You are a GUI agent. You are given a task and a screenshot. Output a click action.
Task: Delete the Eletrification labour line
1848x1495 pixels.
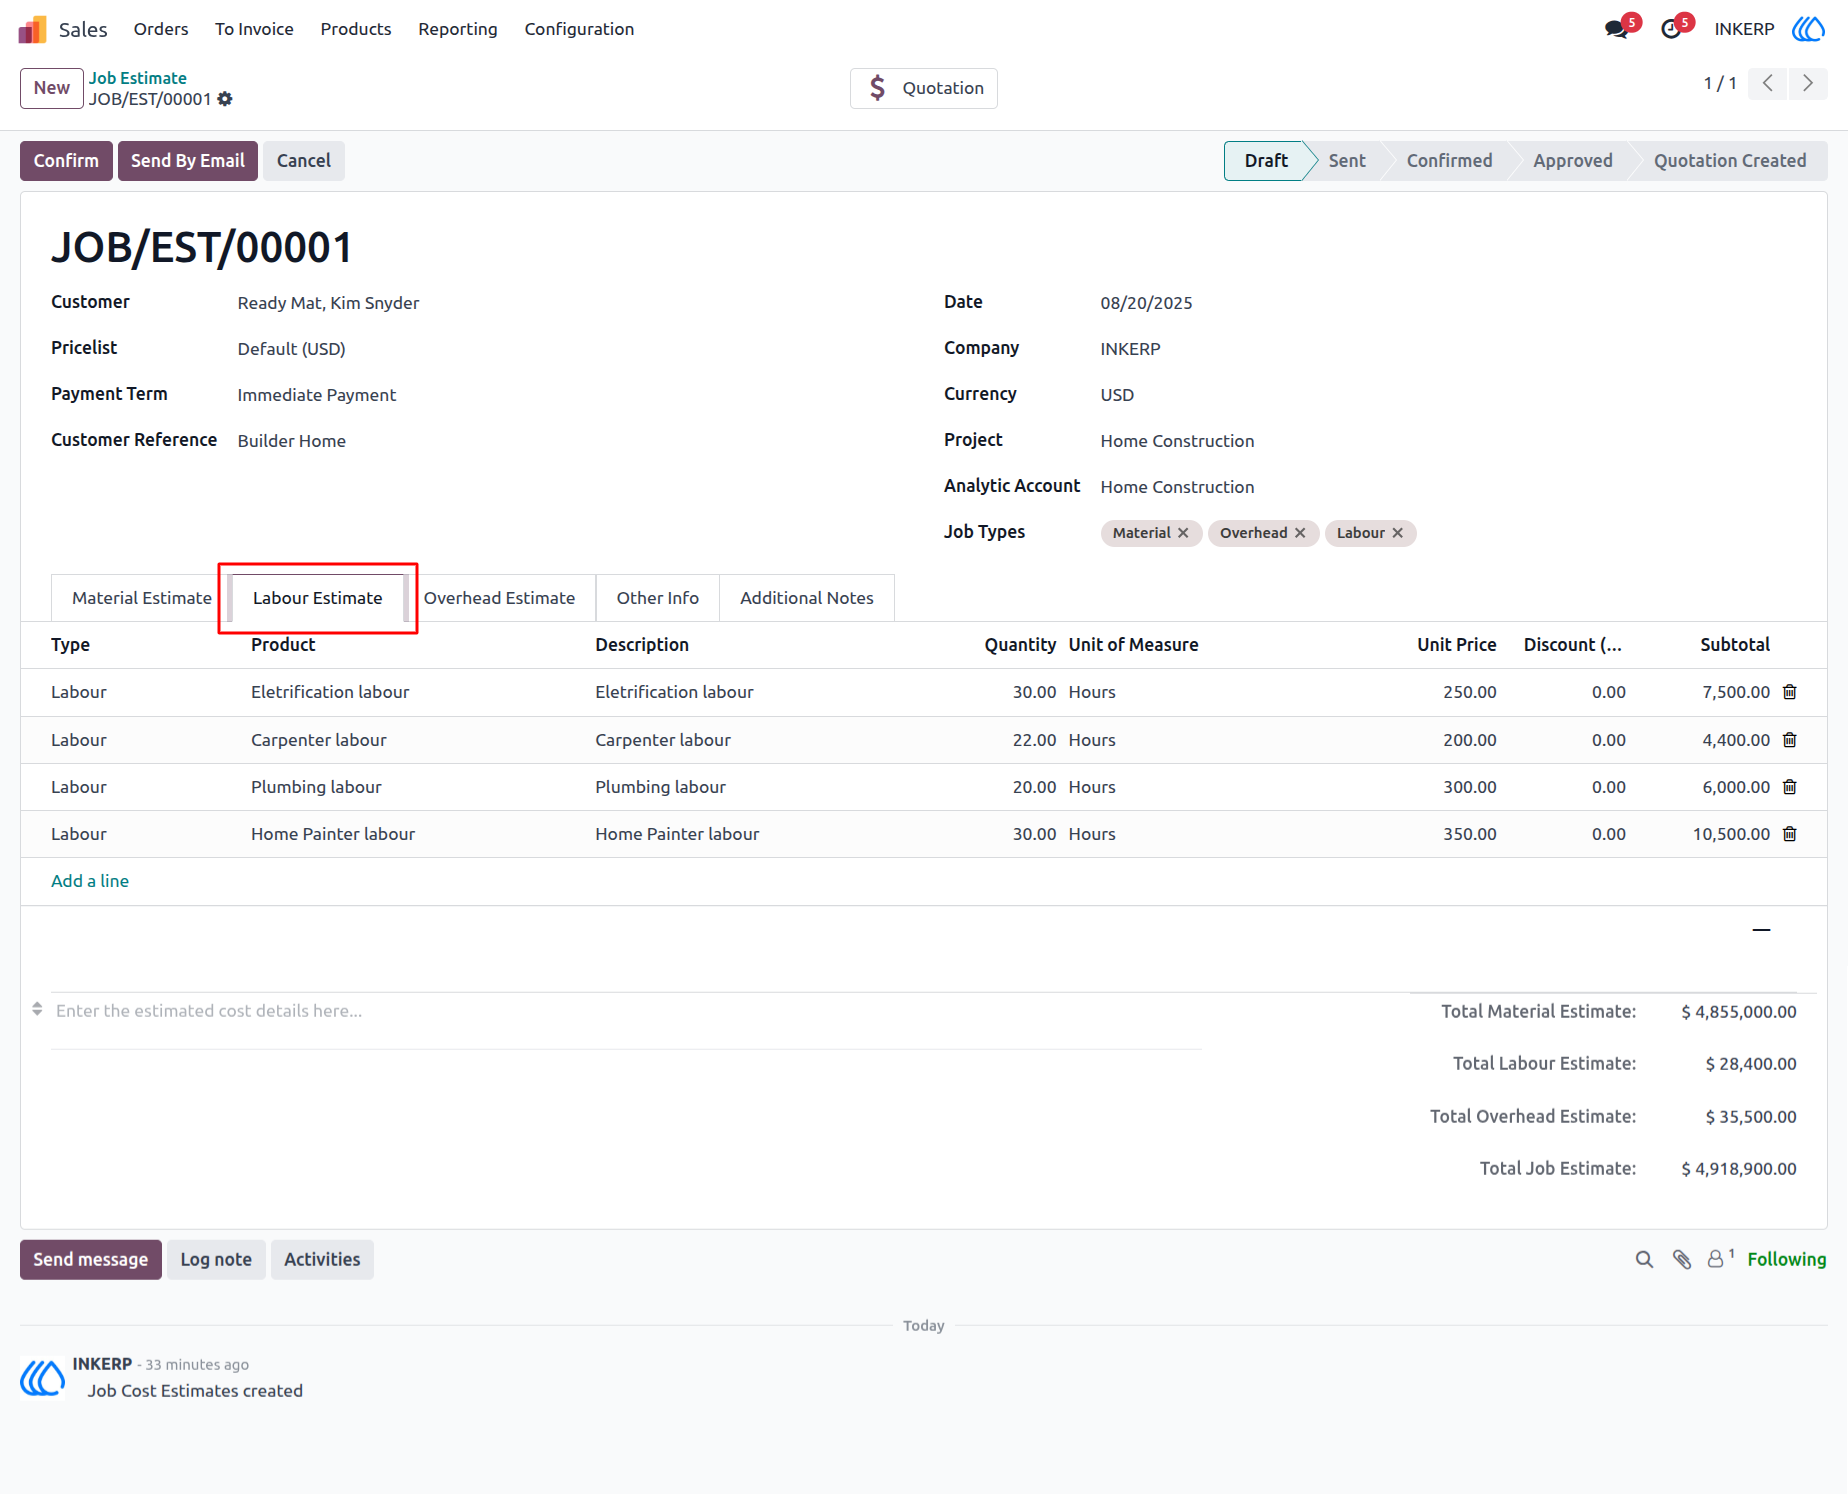1790,692
